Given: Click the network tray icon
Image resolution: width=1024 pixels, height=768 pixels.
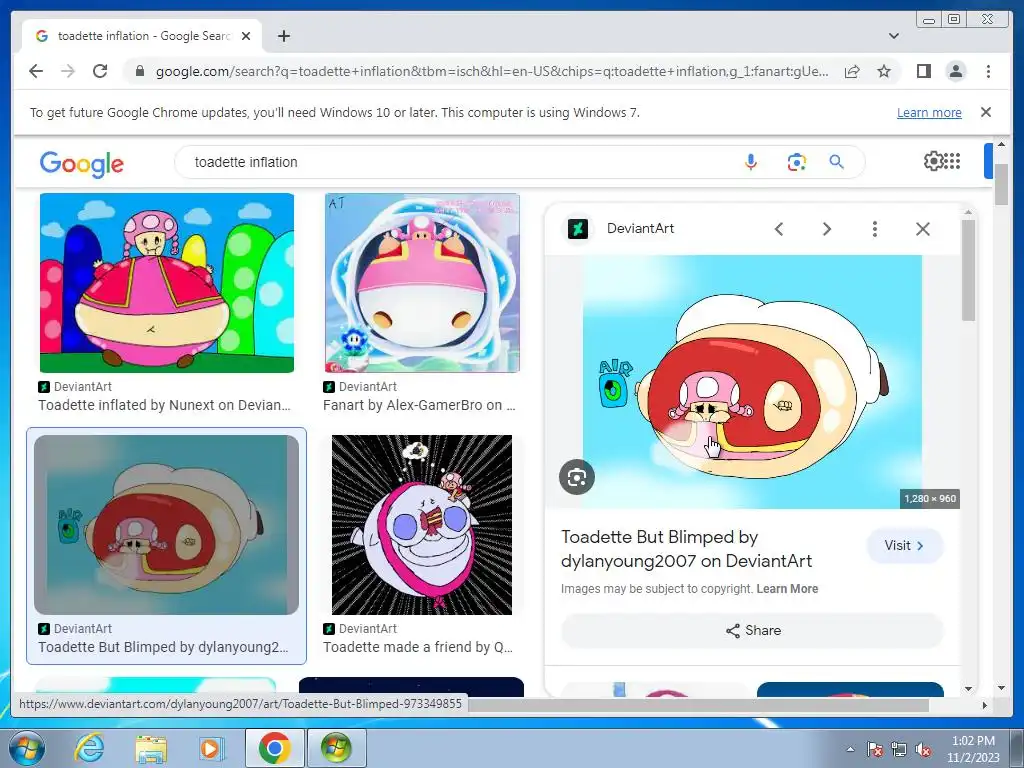Looking at the screenshot, I should click(899, 749).
